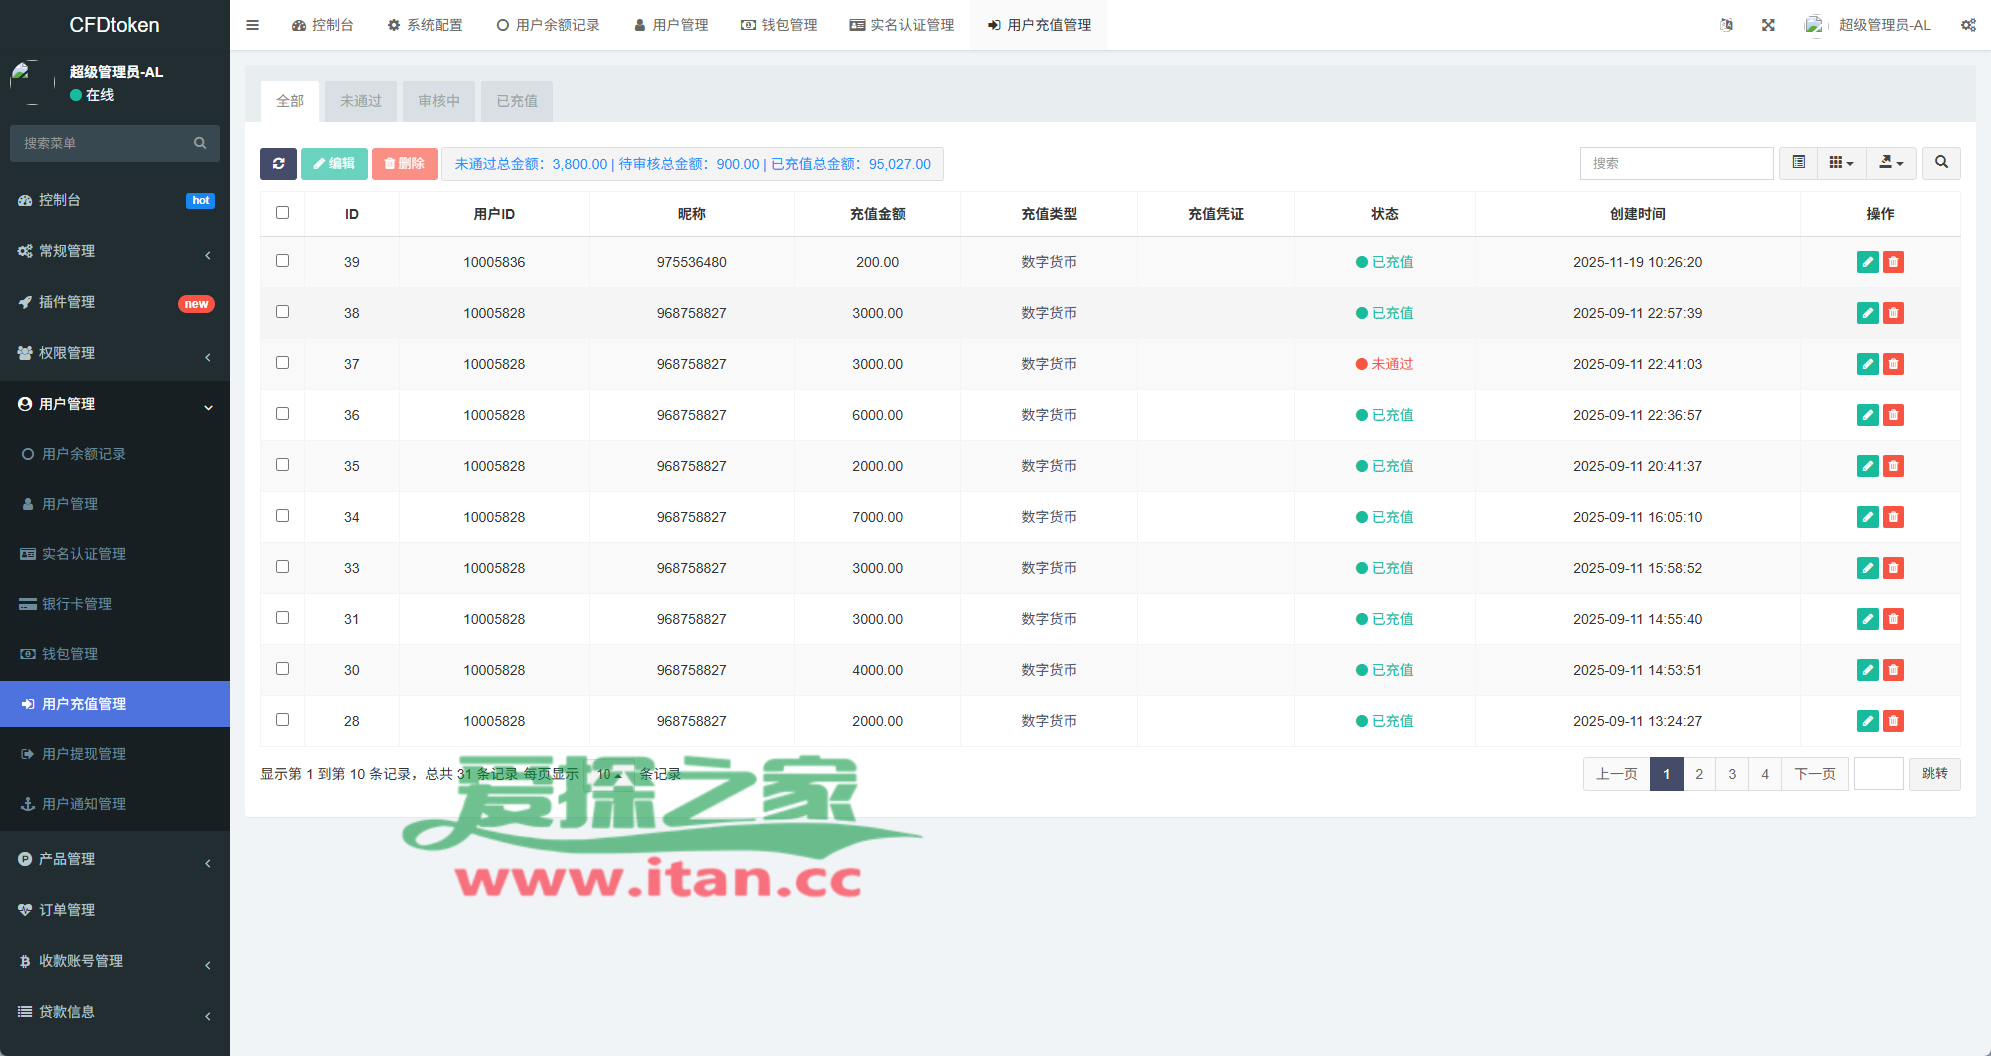Open the 钱包管理 top navigation tab
Viewport: 1991px width, 1056px height.
(x=779, y=25)
